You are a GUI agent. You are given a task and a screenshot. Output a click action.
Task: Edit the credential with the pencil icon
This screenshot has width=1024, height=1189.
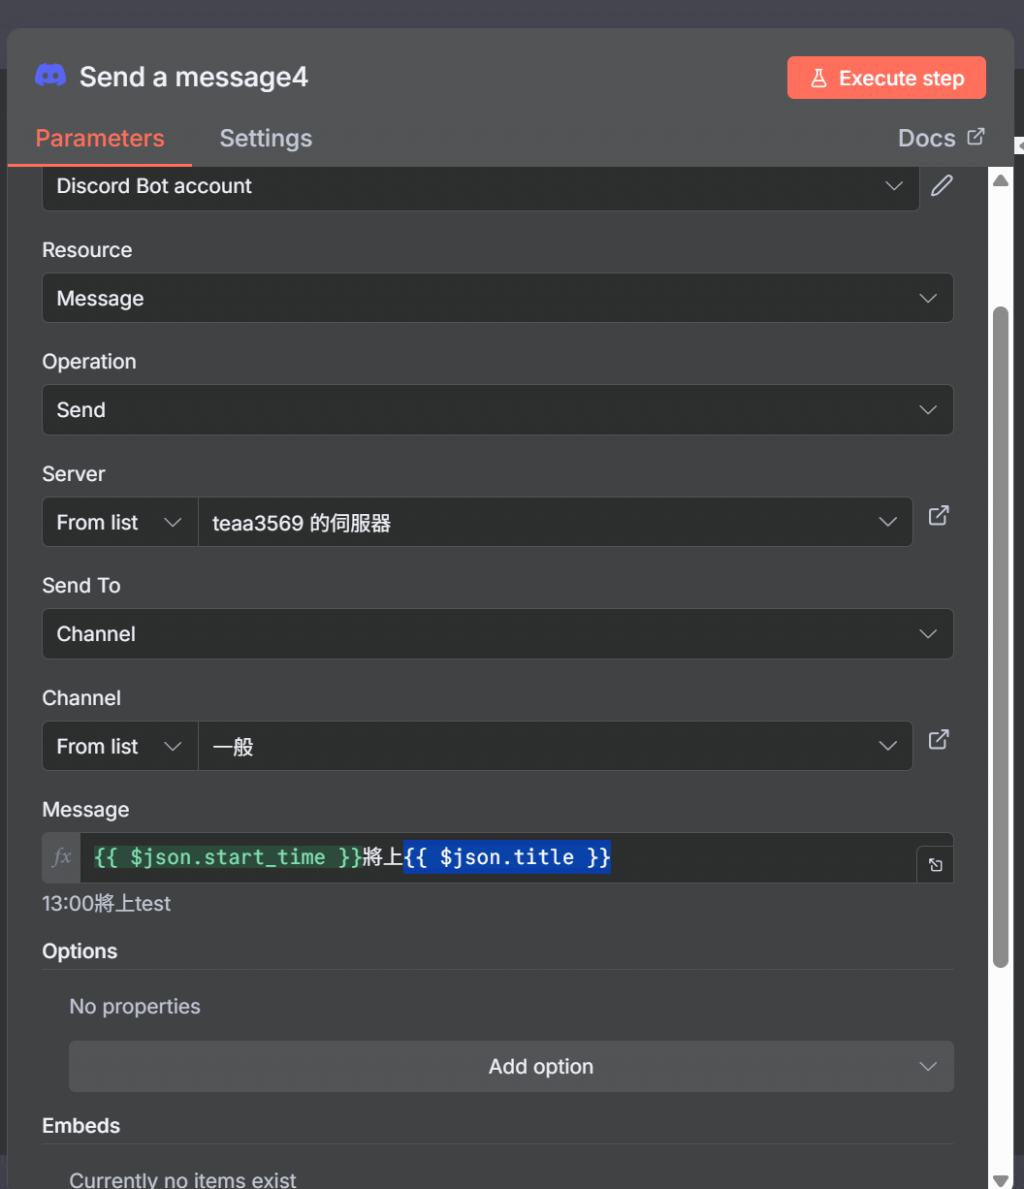[941, 186]
